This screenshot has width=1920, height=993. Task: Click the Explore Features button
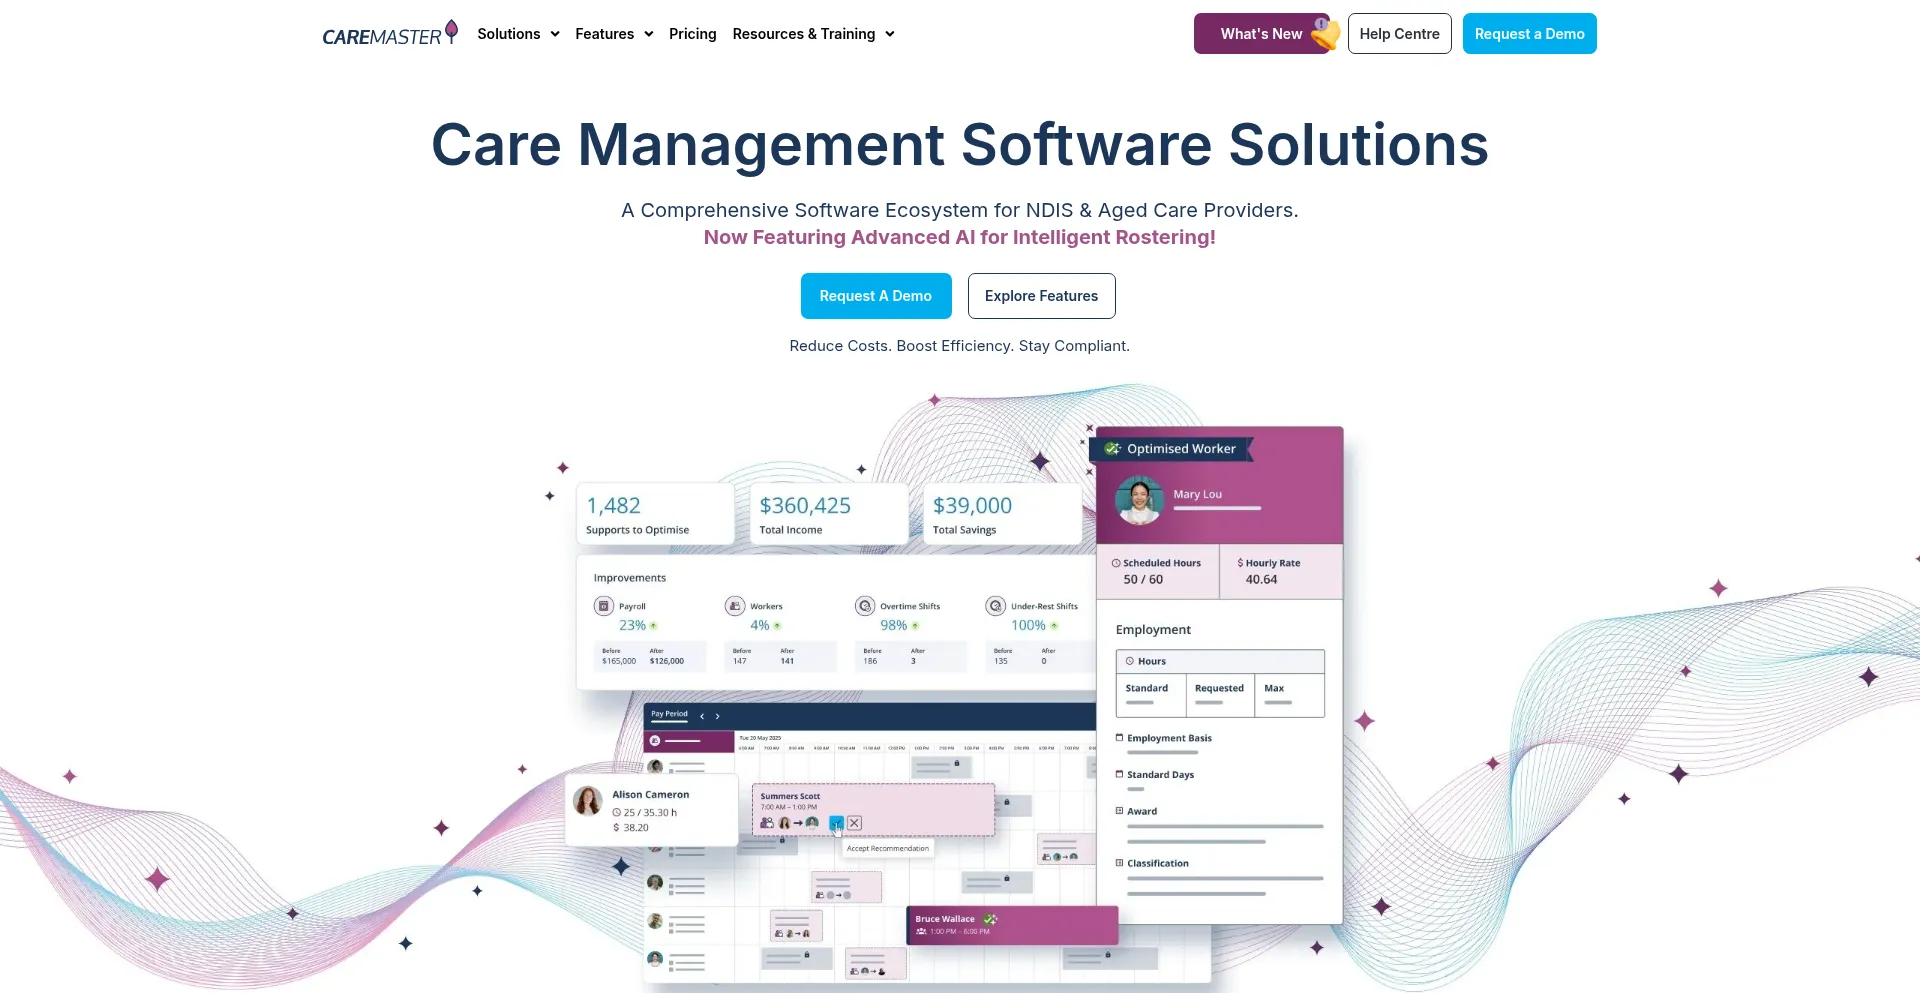point(1041,296)
